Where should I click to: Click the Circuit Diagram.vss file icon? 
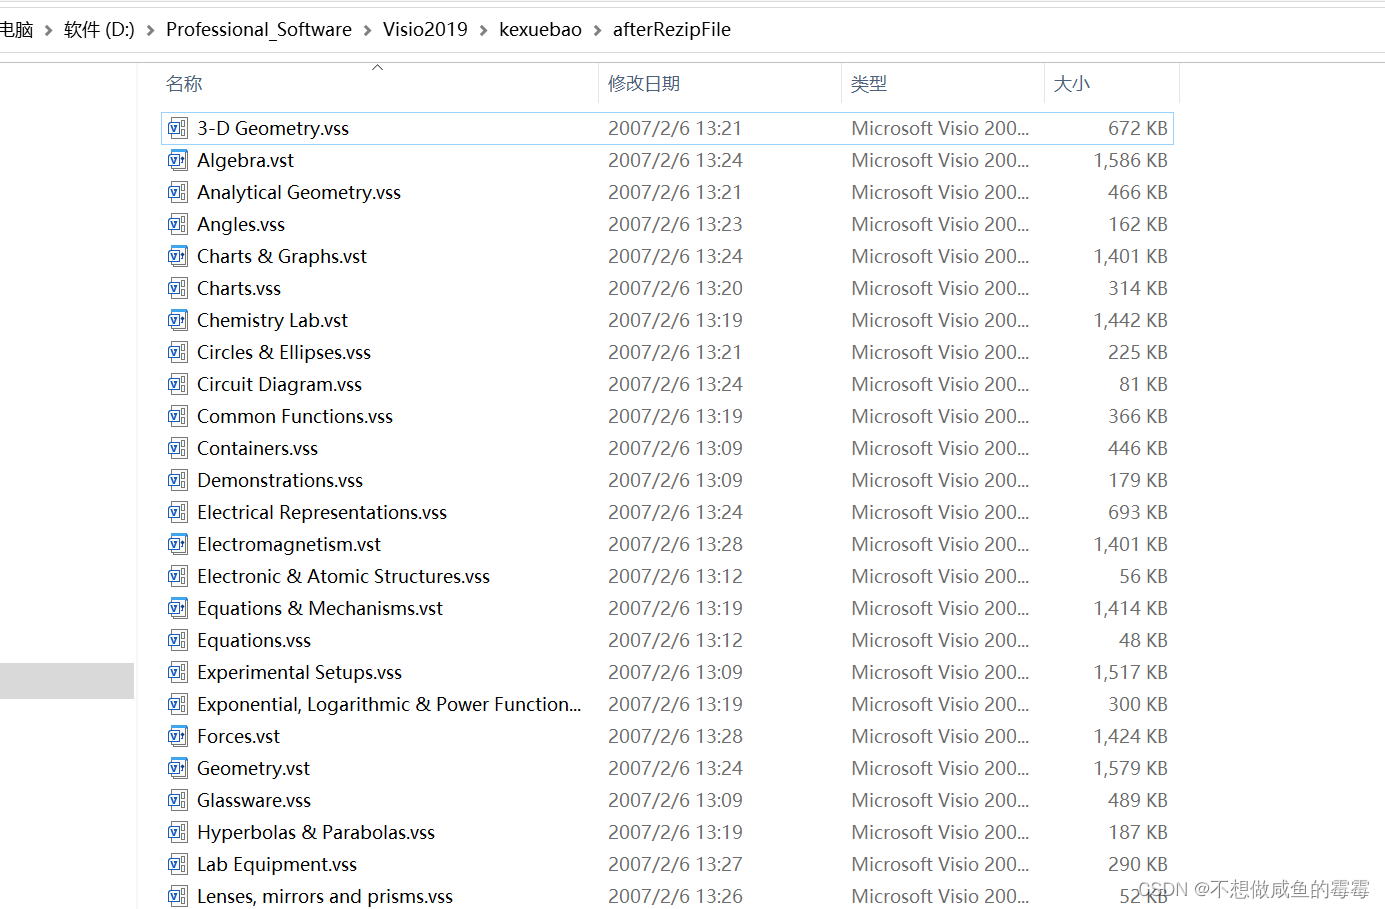(x=177, y=384)
